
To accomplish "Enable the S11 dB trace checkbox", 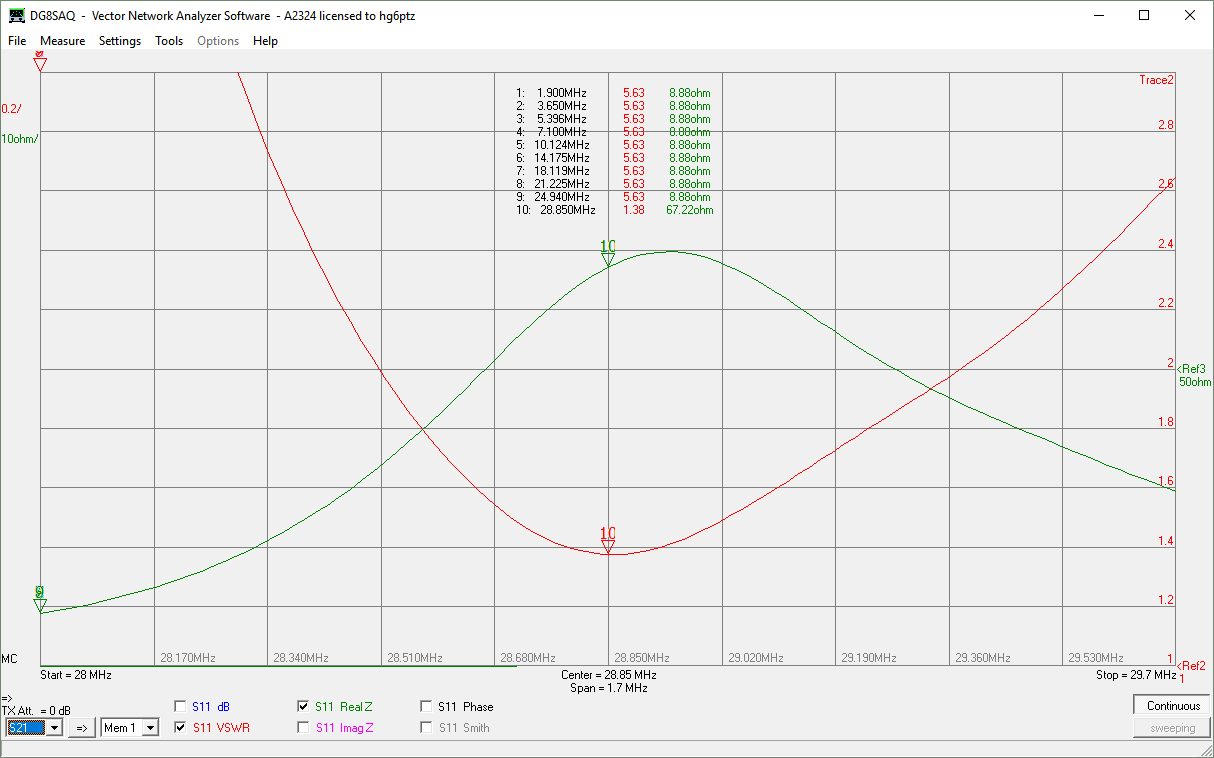I will pyautogui.click(x=181, y=706).
